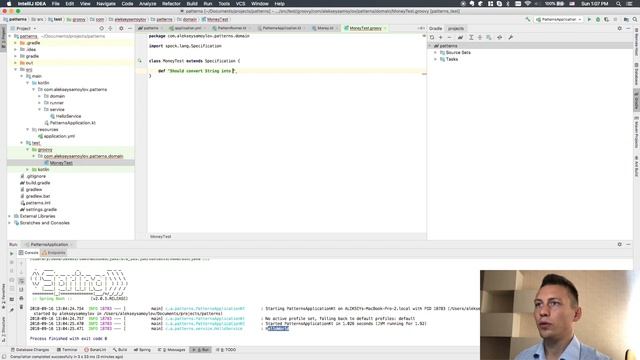
Task: Open the Terminal tool window button
Action: coord(67,350)
